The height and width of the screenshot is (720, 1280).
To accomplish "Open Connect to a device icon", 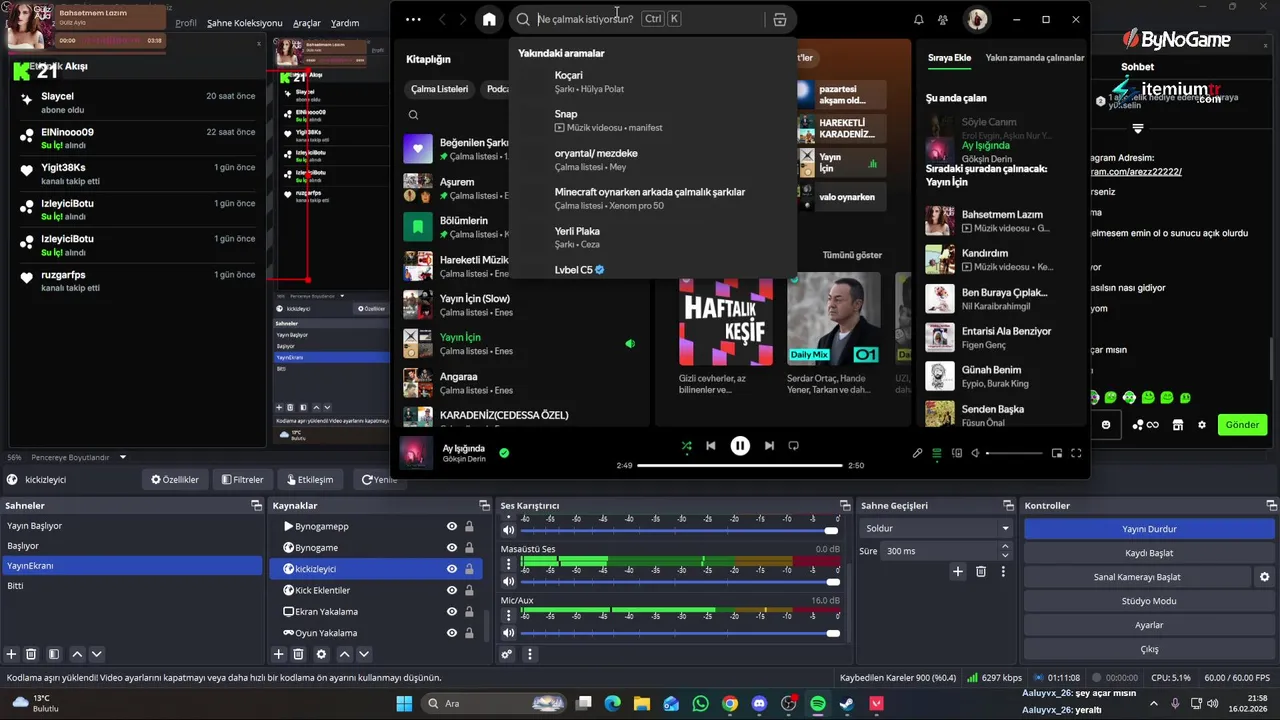I will 957,453.
